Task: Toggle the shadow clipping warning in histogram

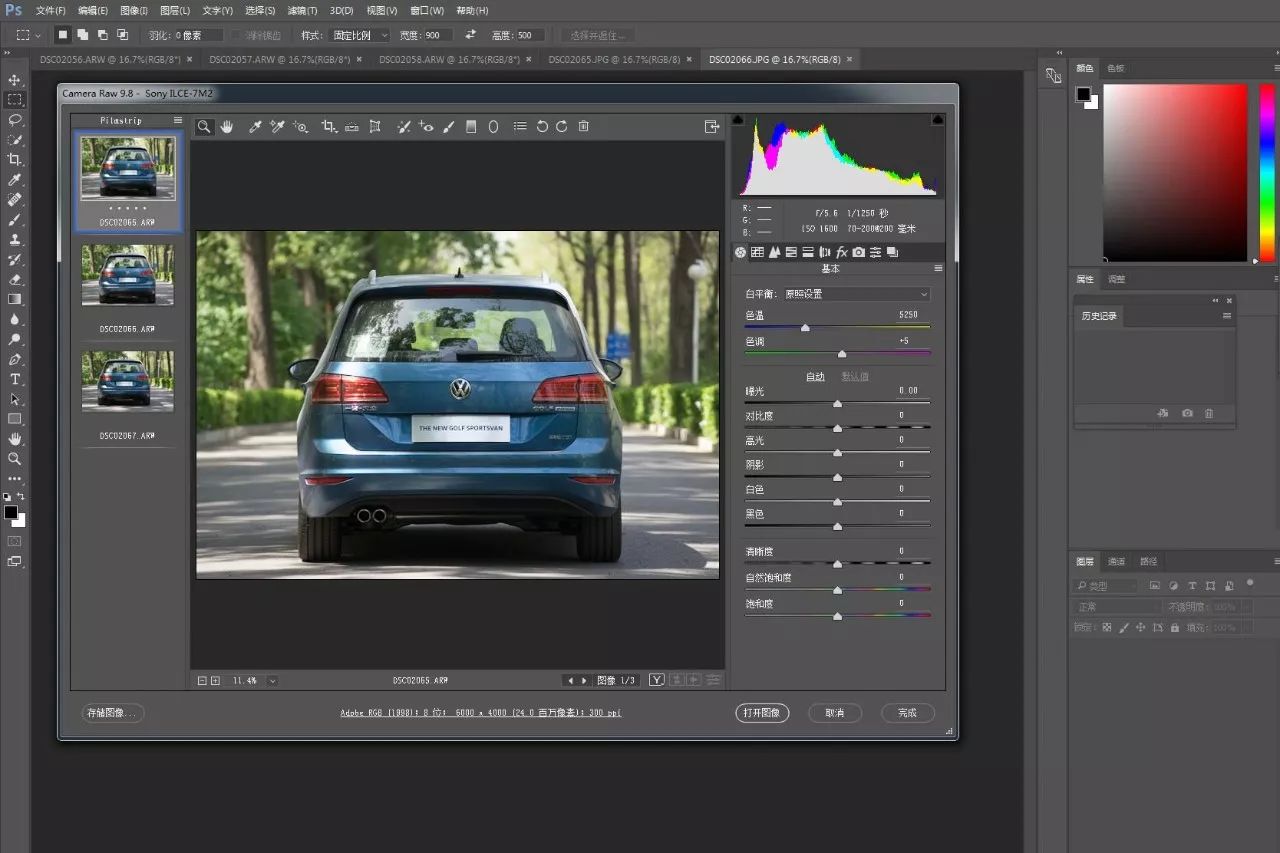Action: 738,120
